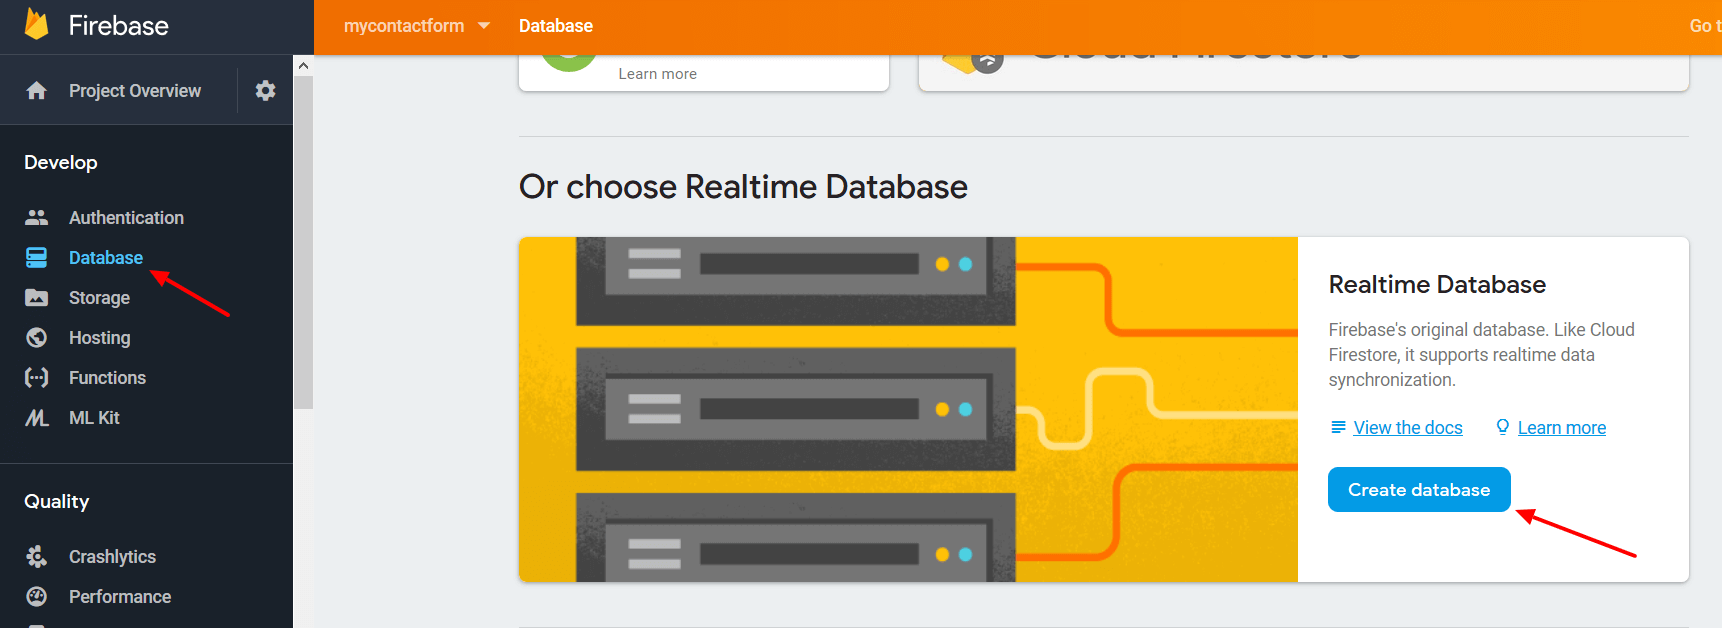
Task: Open Project Overview in sidebar
Action: point(135,91)
